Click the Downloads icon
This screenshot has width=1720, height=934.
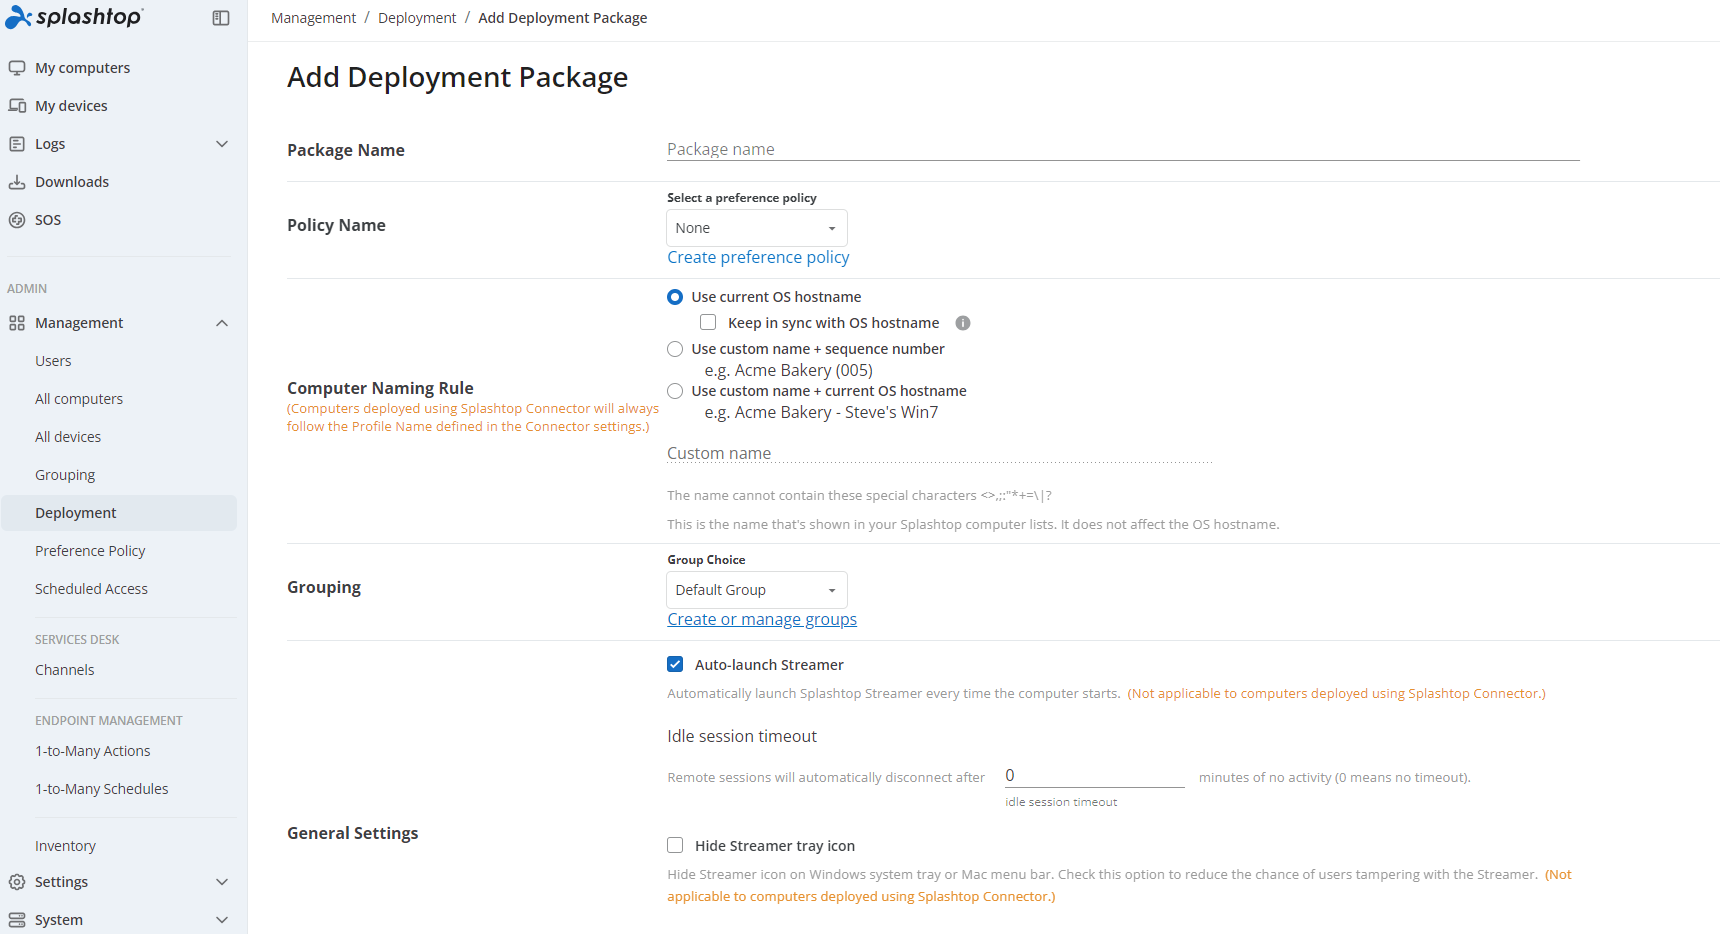(17, 182)
